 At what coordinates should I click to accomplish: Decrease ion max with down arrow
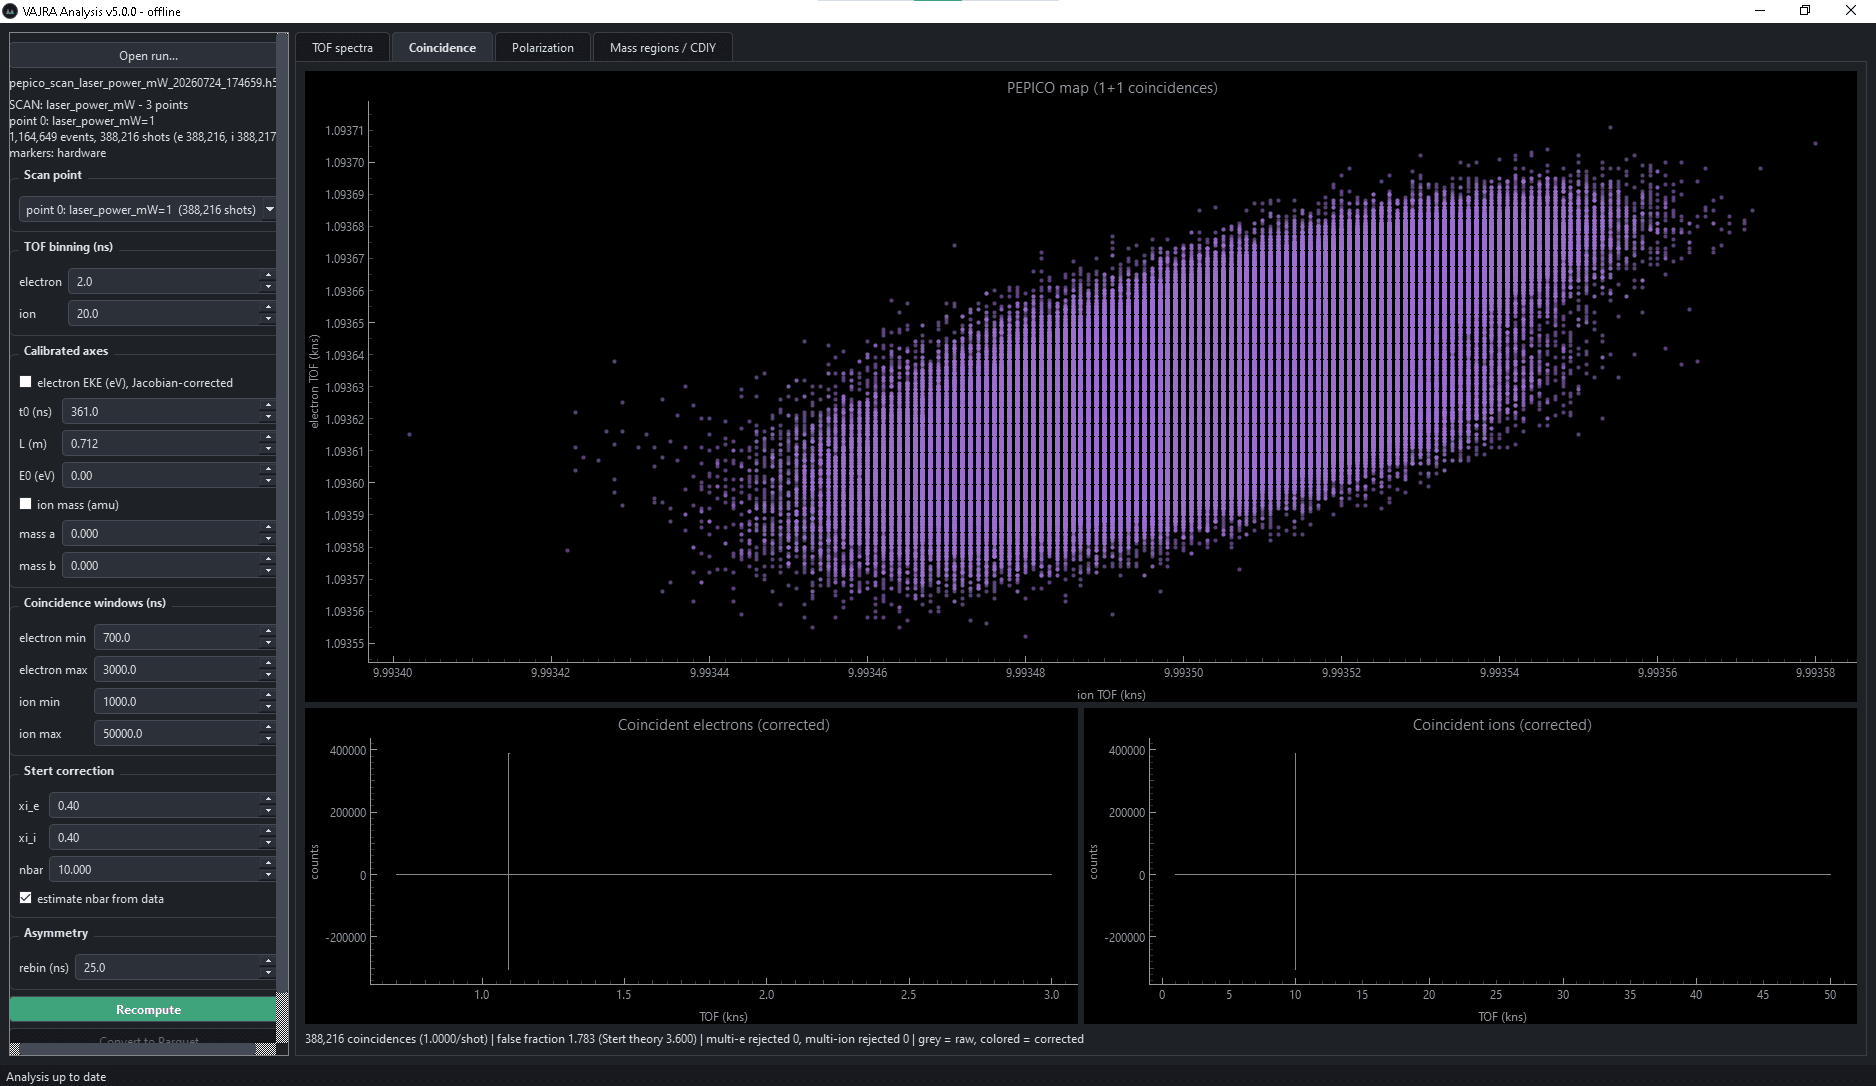268,740
